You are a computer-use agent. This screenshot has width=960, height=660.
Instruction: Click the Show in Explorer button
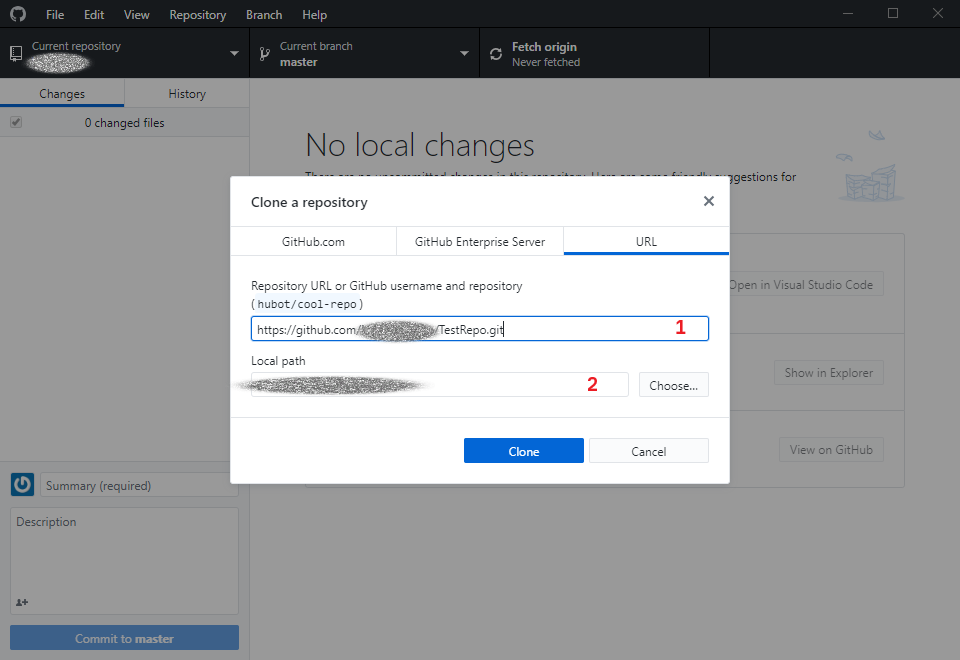829,373
